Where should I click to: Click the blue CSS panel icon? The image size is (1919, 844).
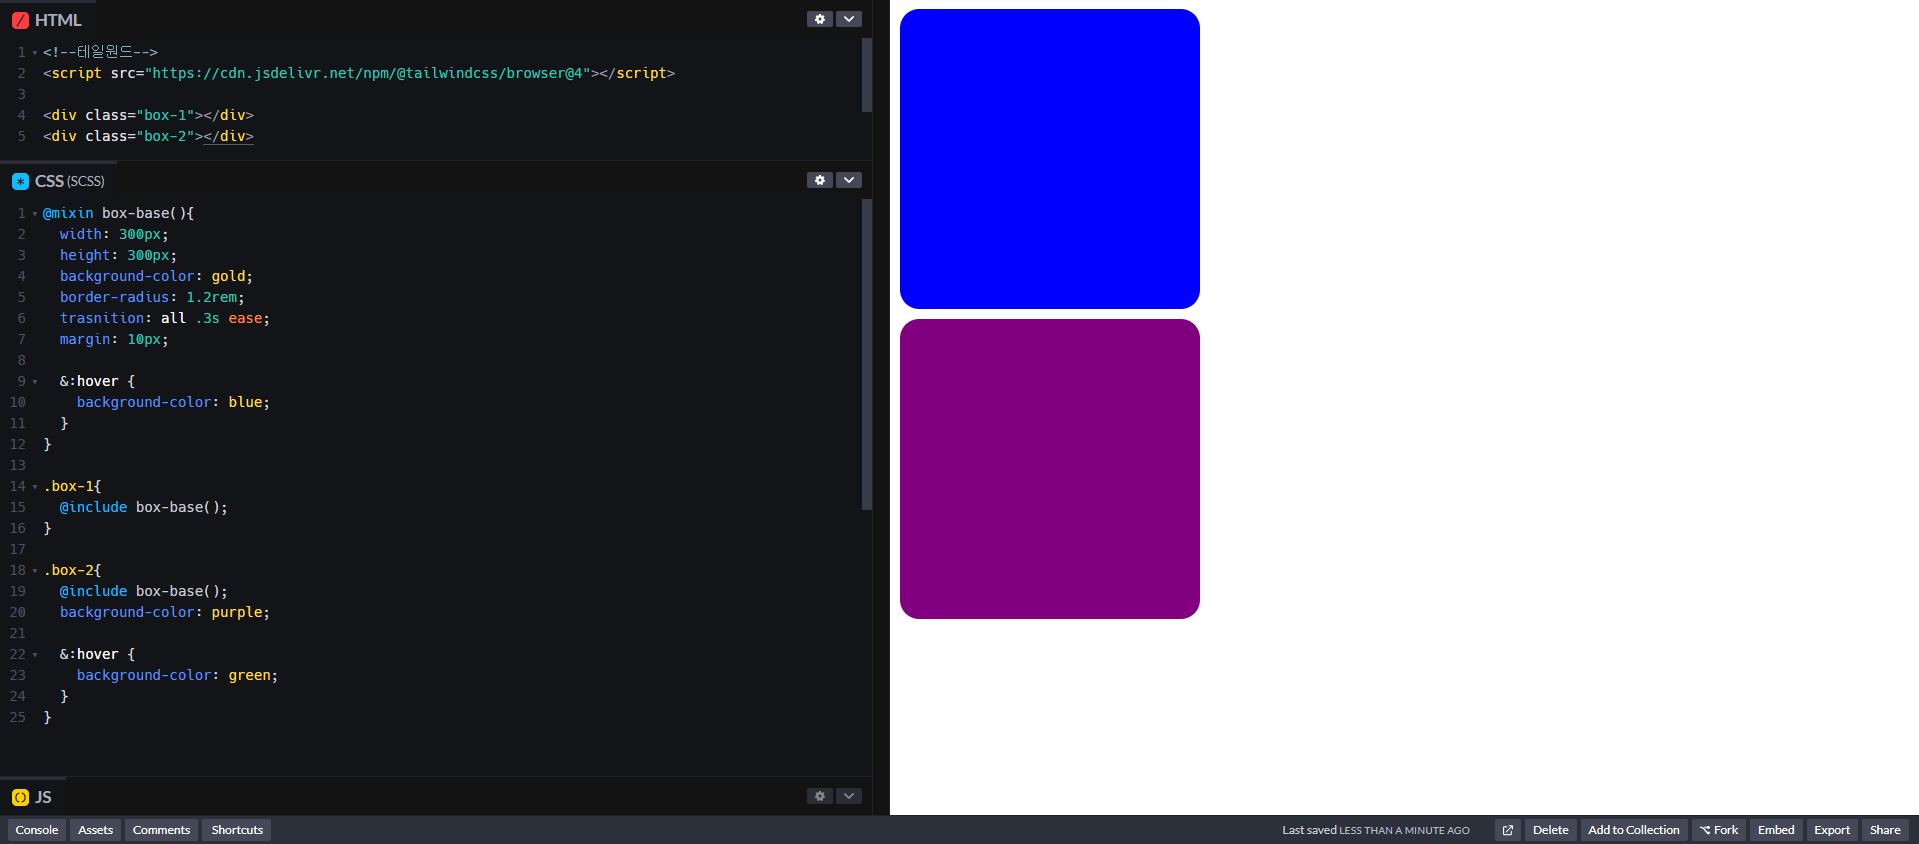20,181
